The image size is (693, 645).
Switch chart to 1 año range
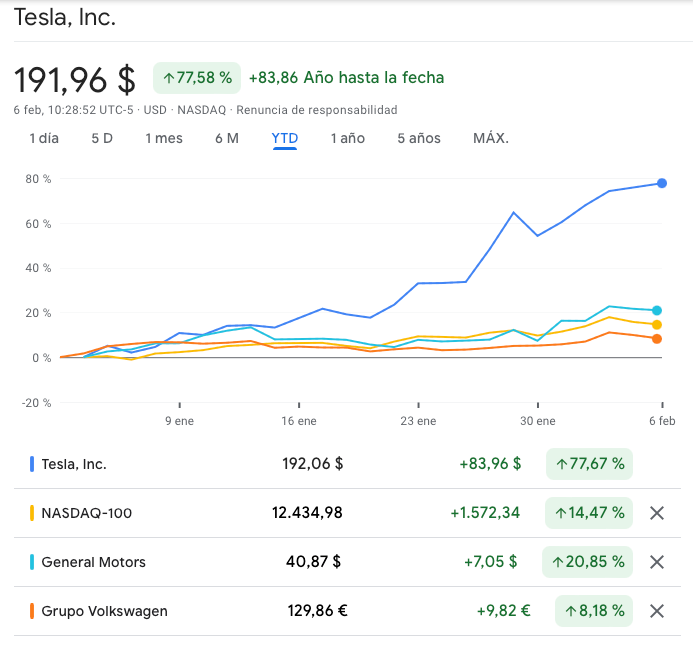pyautogui.click(x=348, y=138)
